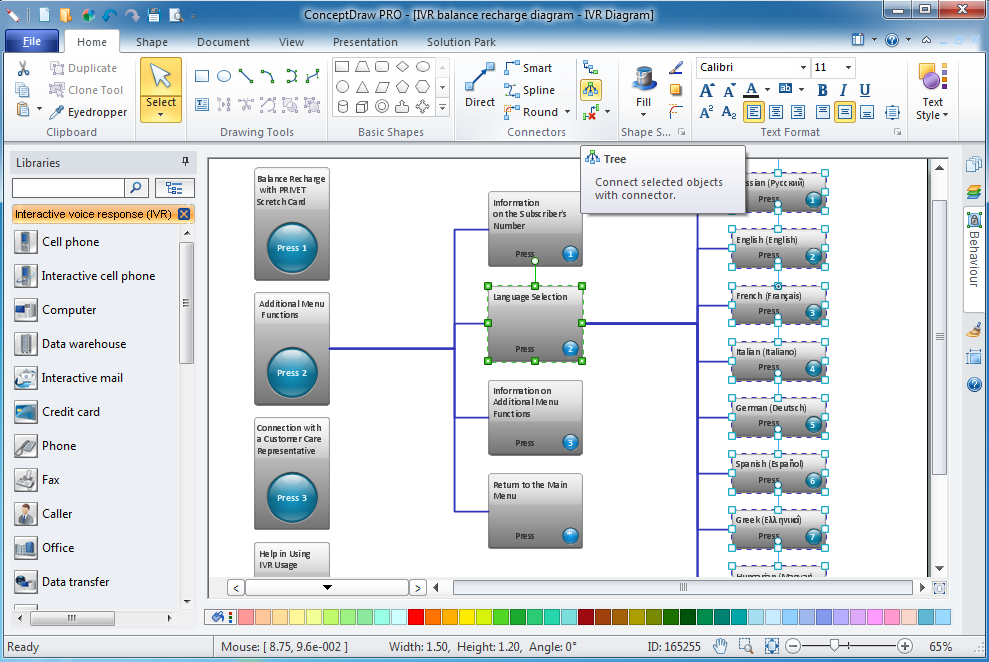Apply superscript formatting
Viewport: 989px width, 662px height.
(706, 112)
